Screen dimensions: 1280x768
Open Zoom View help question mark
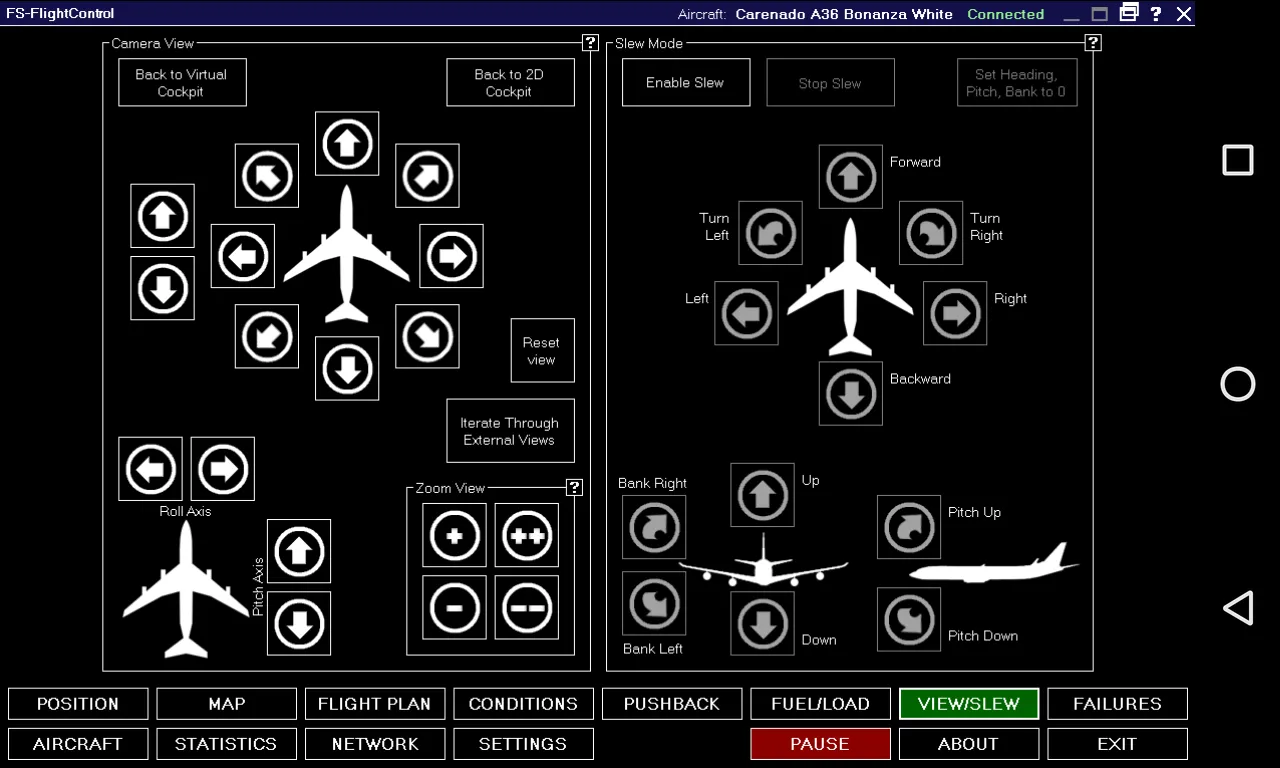click(x=574, y=488)
